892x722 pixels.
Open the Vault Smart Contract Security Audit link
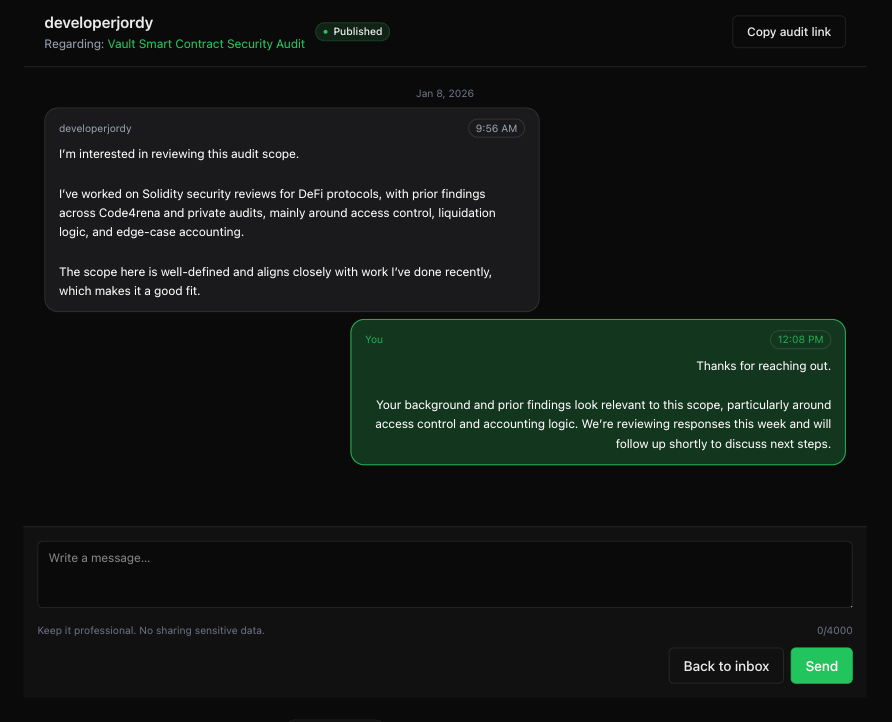[206, 44]
